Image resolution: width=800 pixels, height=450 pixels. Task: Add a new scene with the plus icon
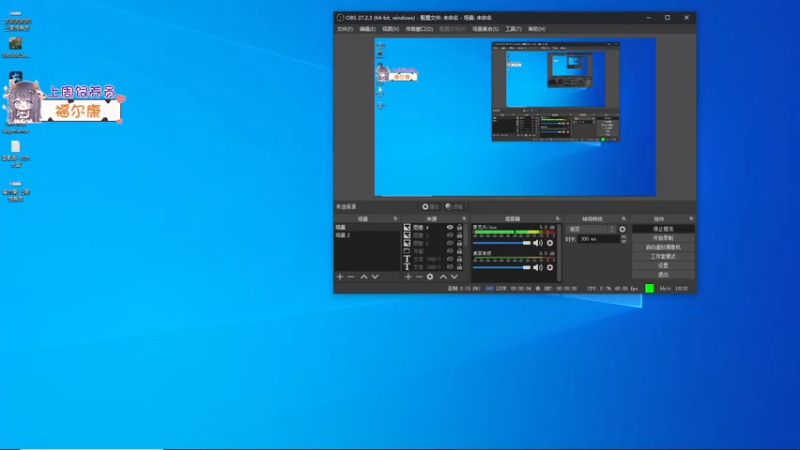point(340,277)
